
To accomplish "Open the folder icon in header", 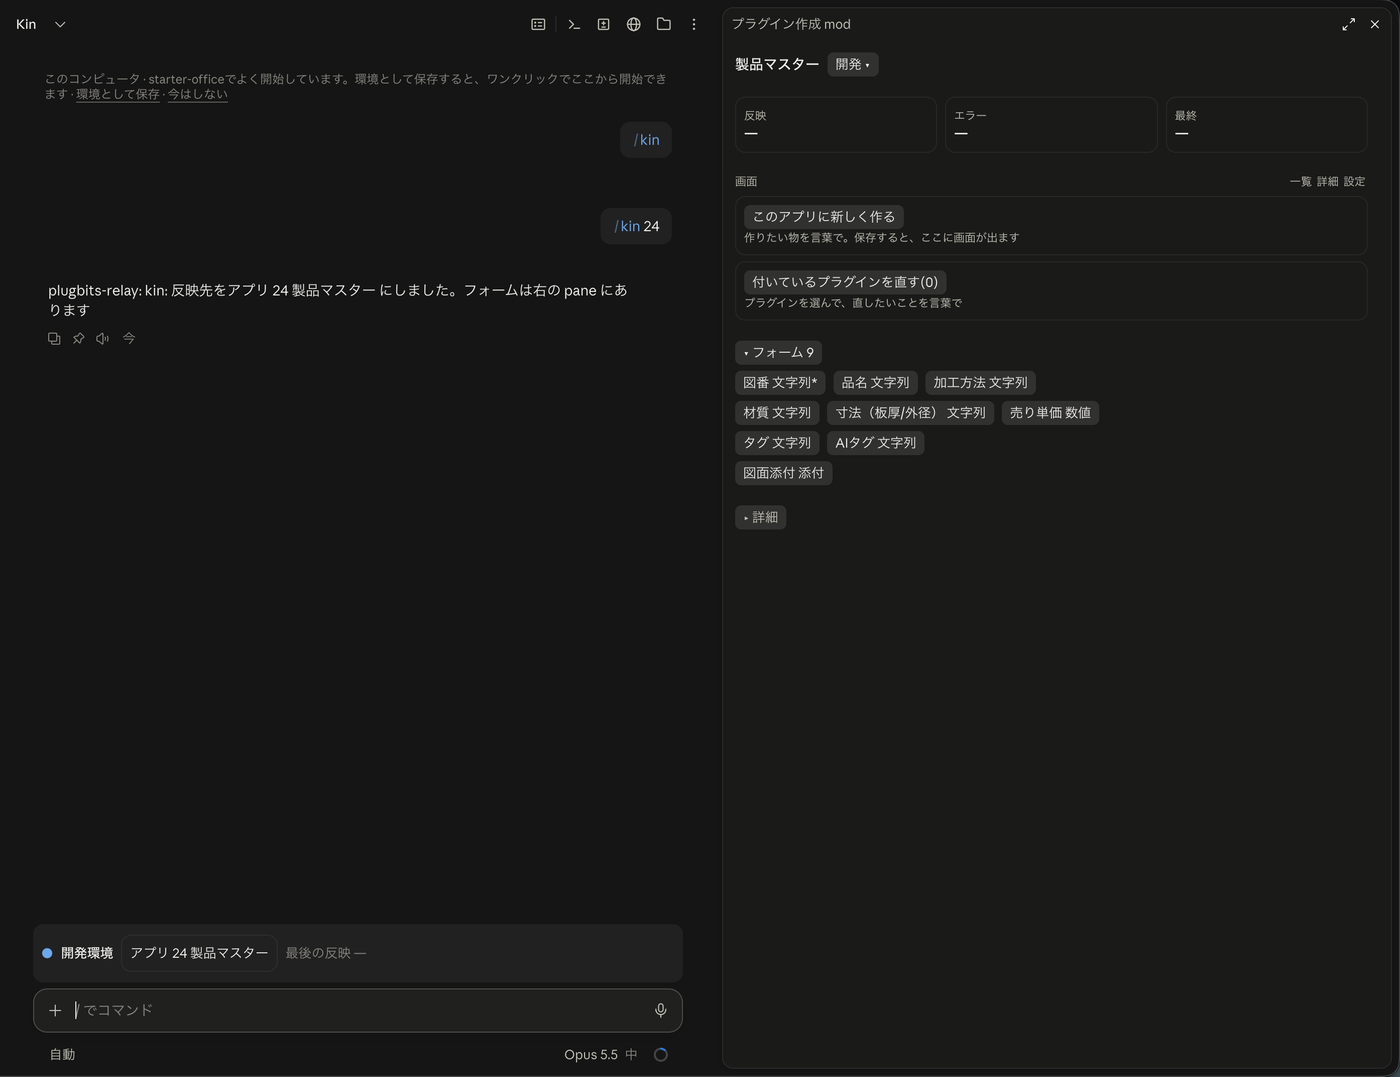I will [663, 24].
